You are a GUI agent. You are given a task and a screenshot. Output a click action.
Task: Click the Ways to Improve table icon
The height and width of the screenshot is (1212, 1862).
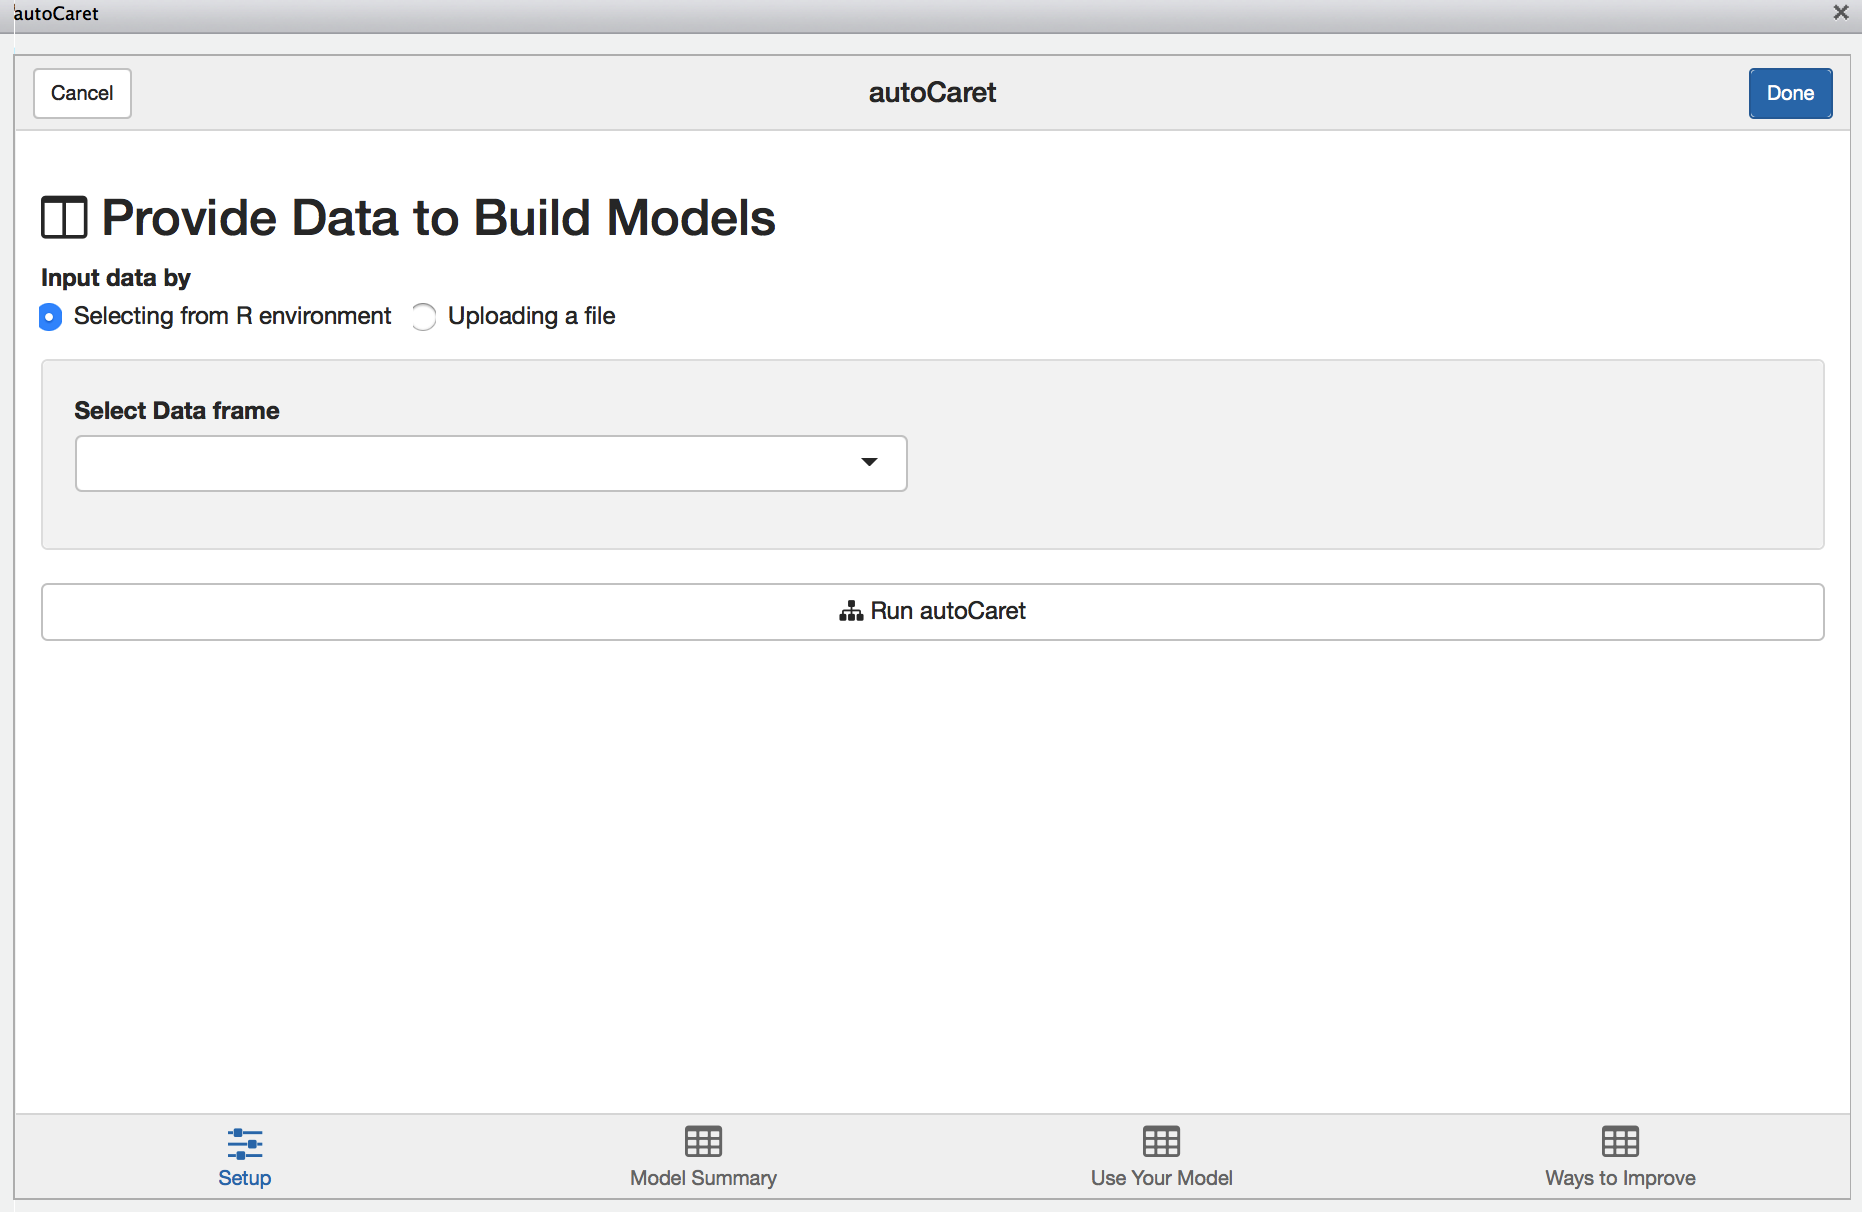point(1620,1141)
